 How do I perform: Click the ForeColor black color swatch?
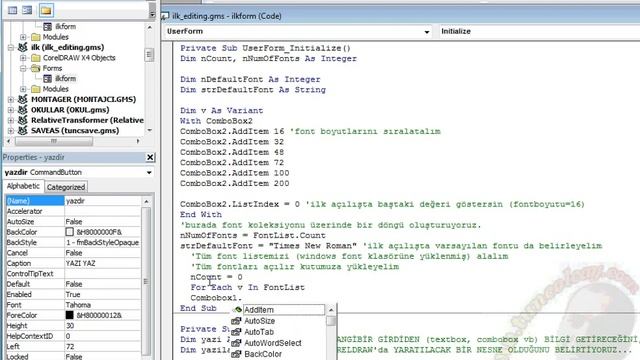tap(69, 315)
